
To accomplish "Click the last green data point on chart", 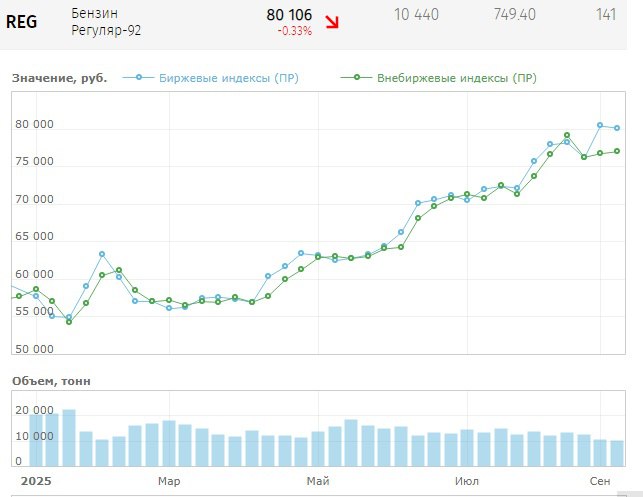I will (x=617, y=151).
